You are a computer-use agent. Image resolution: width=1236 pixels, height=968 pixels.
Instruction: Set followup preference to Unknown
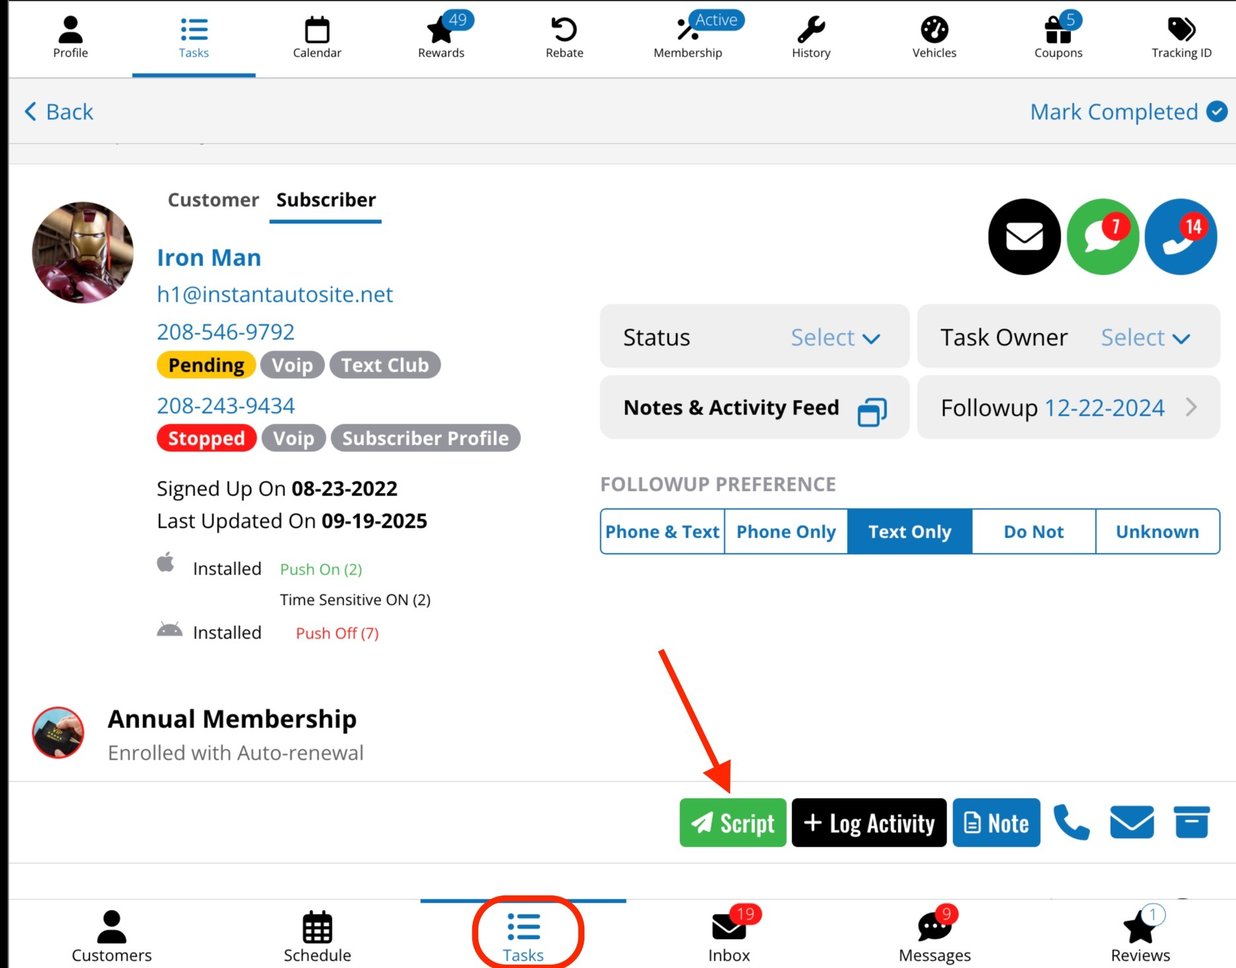1157,532
